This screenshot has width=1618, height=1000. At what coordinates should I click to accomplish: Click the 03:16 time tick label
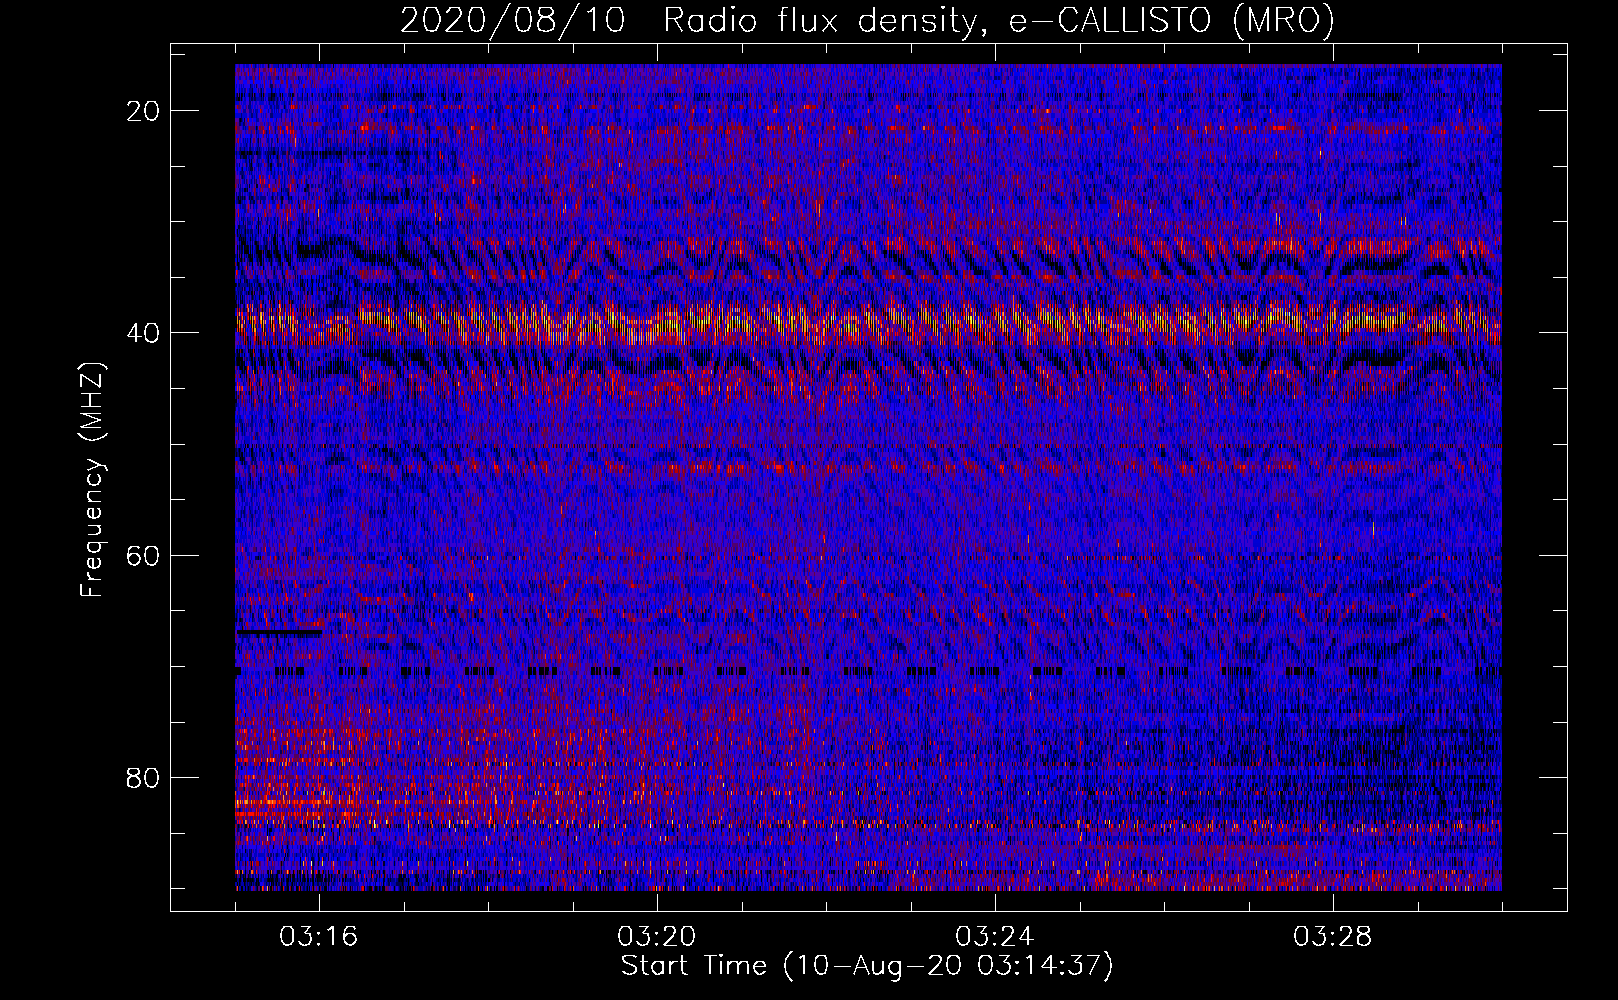(319, 937)
